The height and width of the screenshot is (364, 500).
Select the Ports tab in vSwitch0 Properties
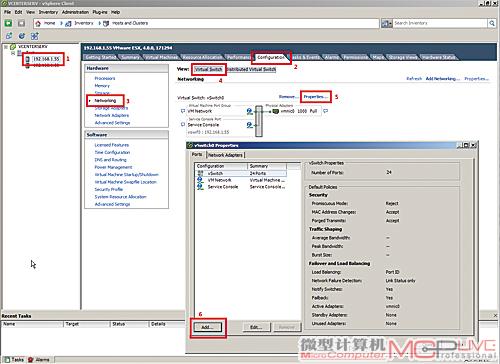click(197, 154)
